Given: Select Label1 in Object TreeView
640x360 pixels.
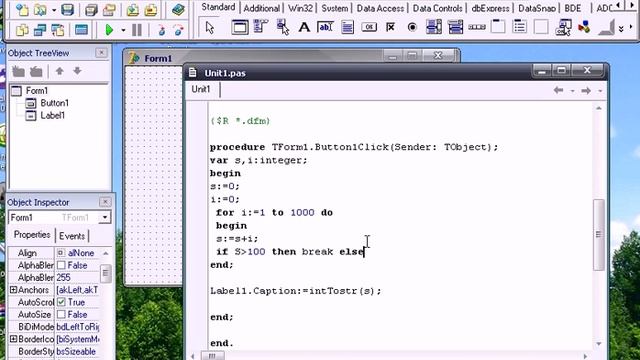Looking at the screenshot, I should [x=53, y=115].
